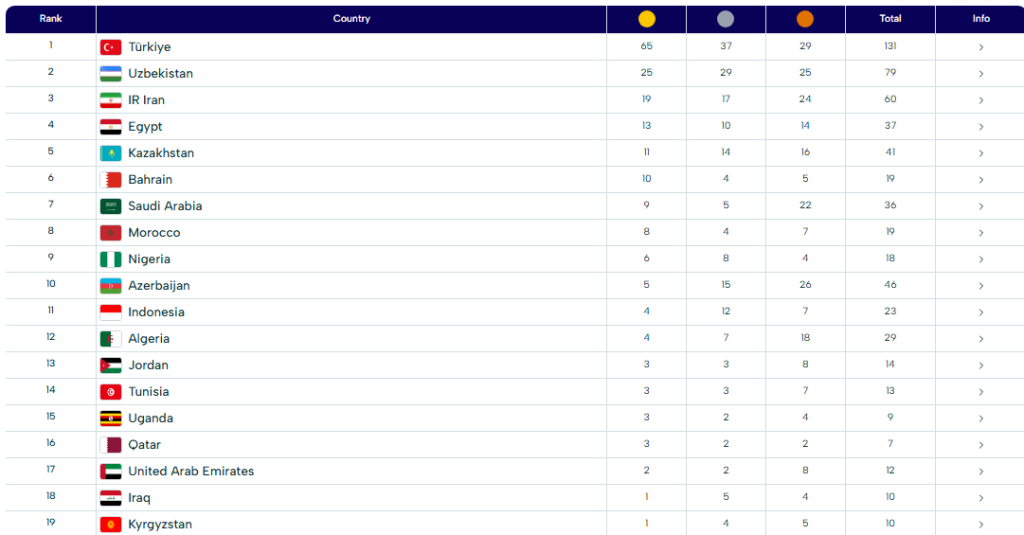Sort by the Total column header
This screenshot has width=1024, height=535.
click(x=890, y=19)
